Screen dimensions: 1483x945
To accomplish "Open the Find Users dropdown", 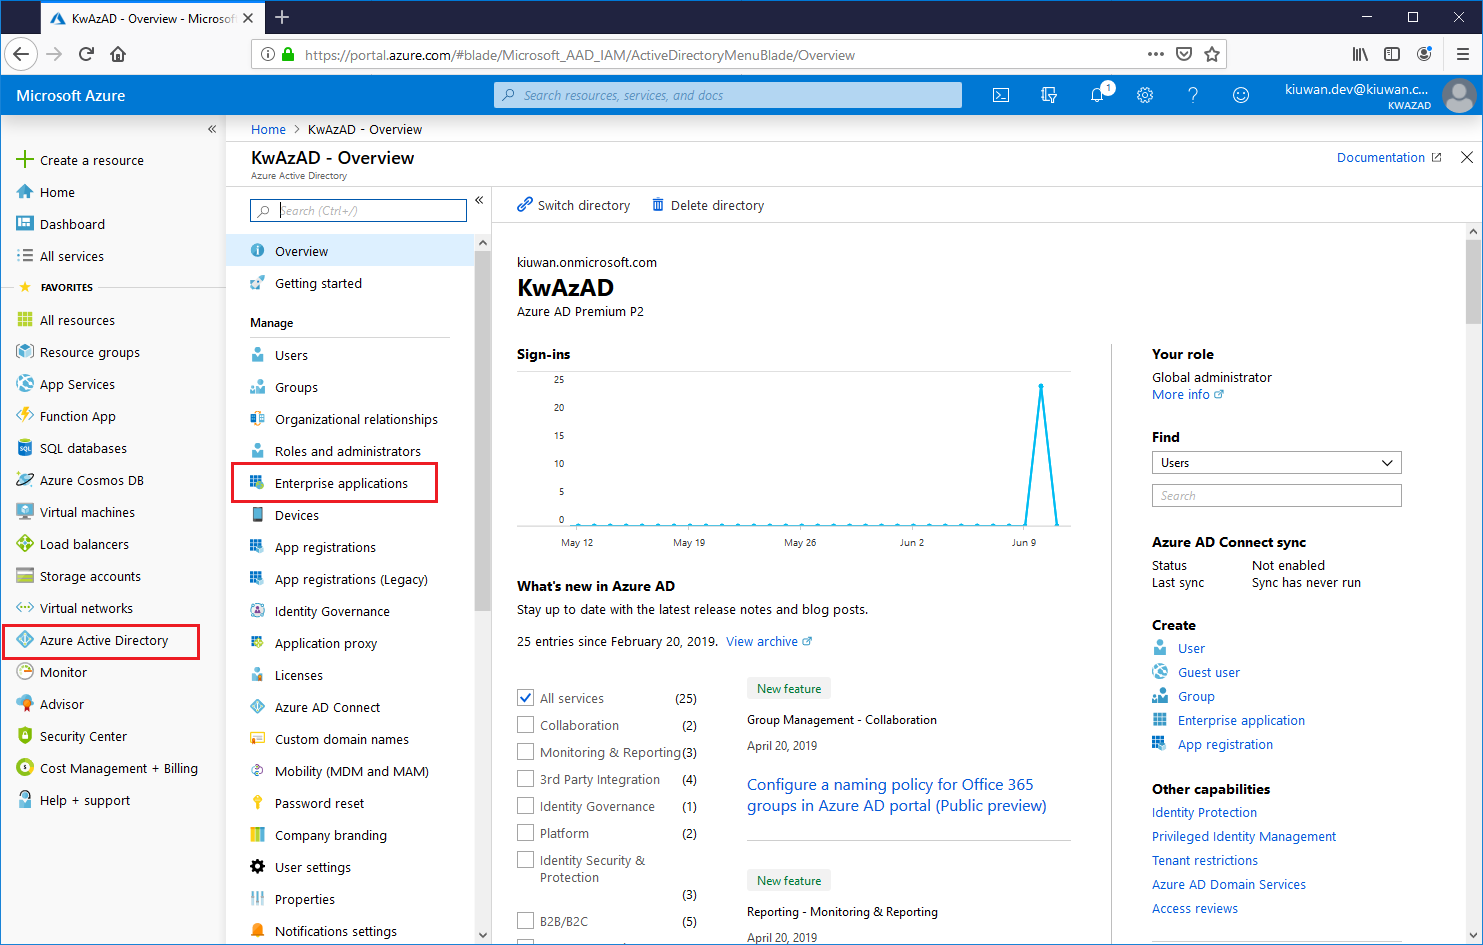I will tap(1276, 463).
